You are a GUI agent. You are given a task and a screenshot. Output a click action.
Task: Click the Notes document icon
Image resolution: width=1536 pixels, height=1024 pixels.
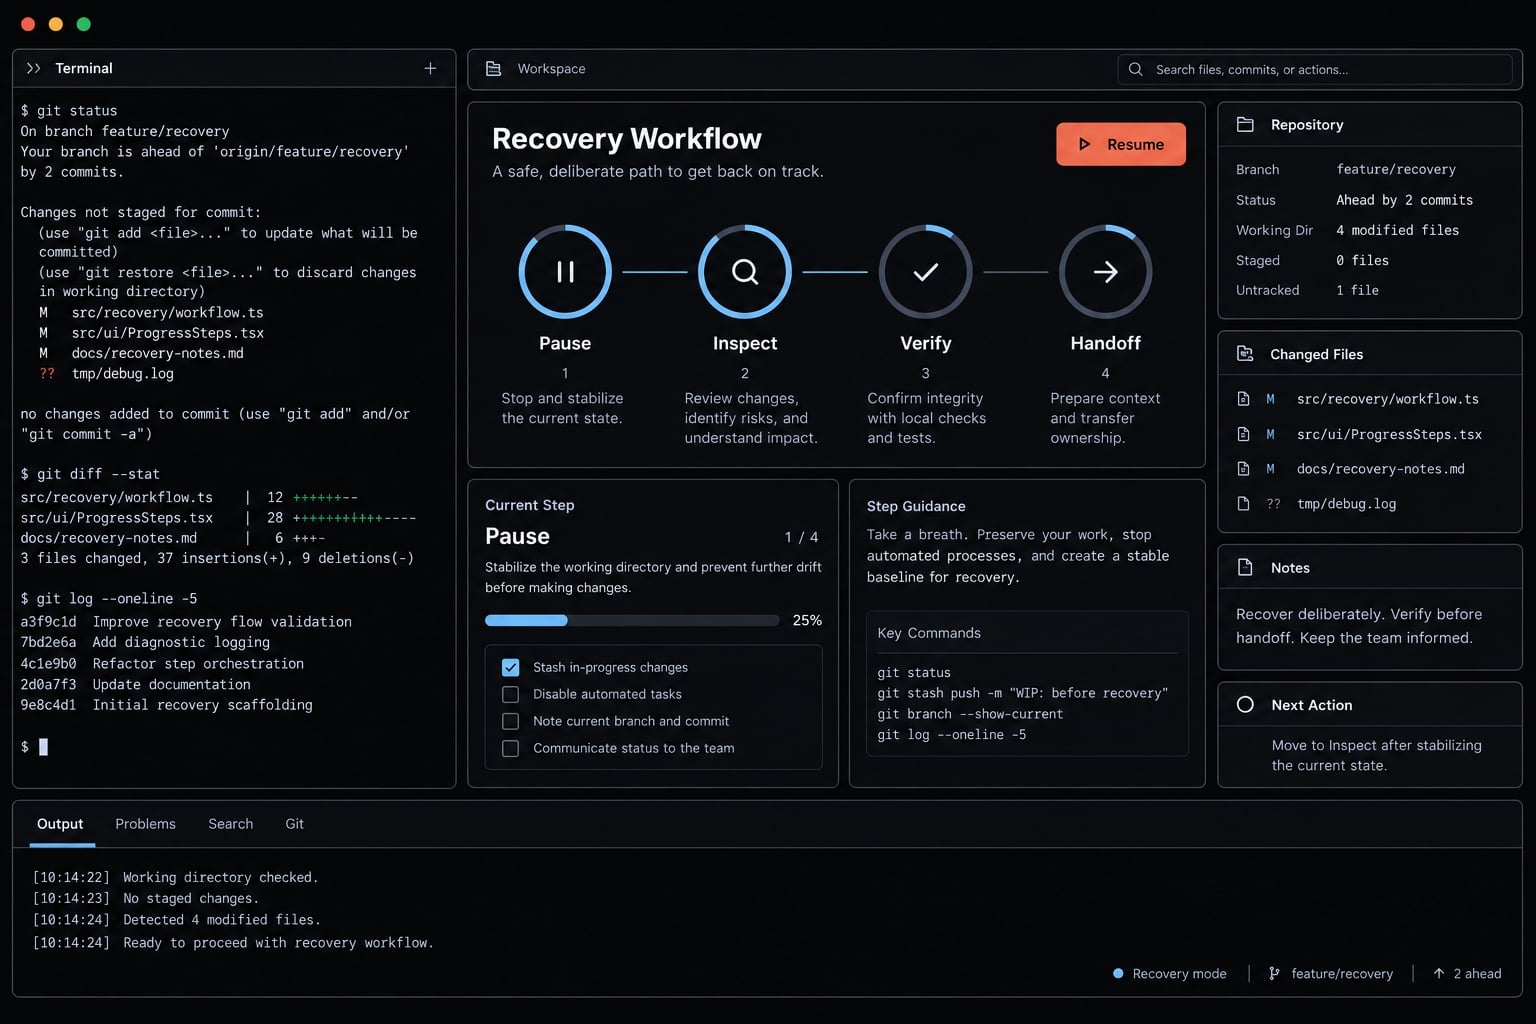[x=1245, y=567]
